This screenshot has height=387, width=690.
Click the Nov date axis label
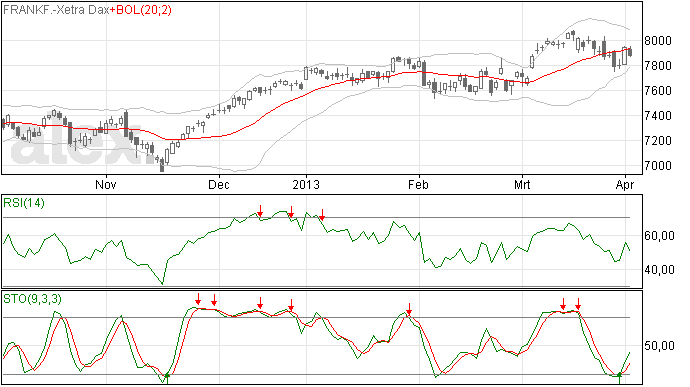(x=106, y=184)
